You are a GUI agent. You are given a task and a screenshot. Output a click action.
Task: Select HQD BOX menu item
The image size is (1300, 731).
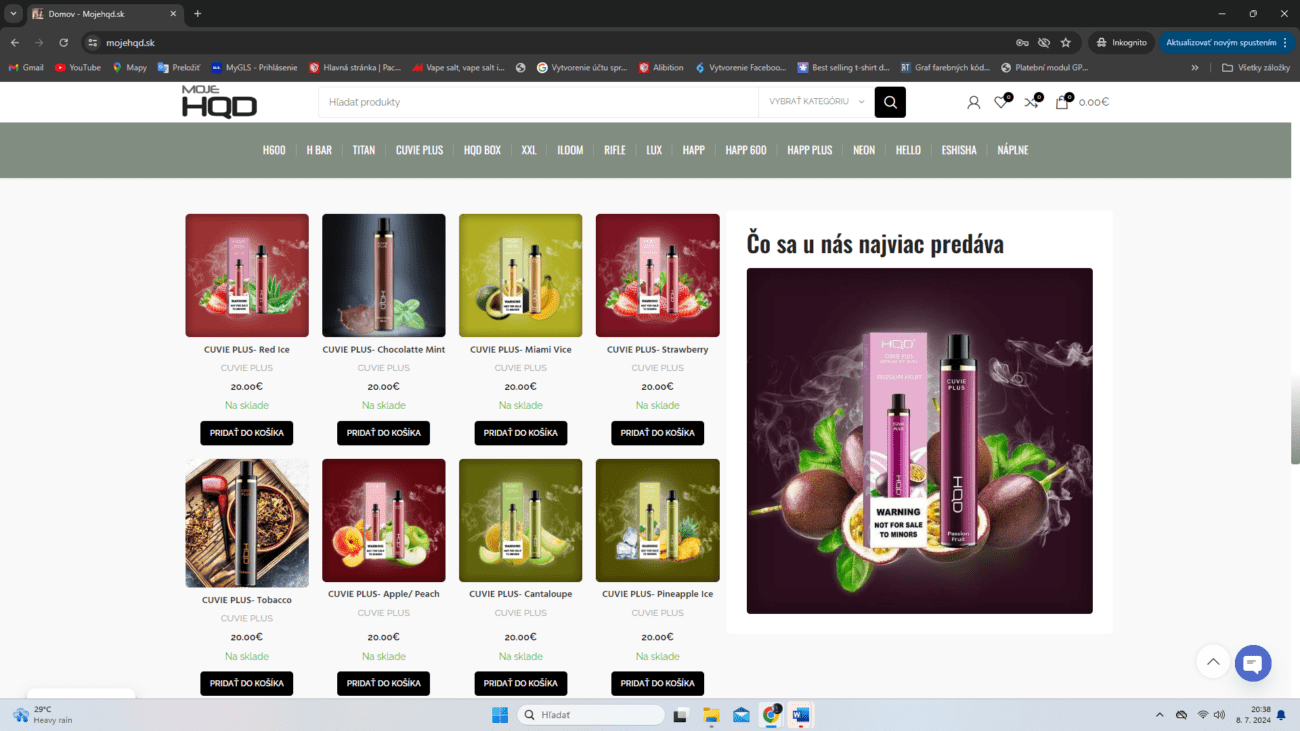(482, 150)
